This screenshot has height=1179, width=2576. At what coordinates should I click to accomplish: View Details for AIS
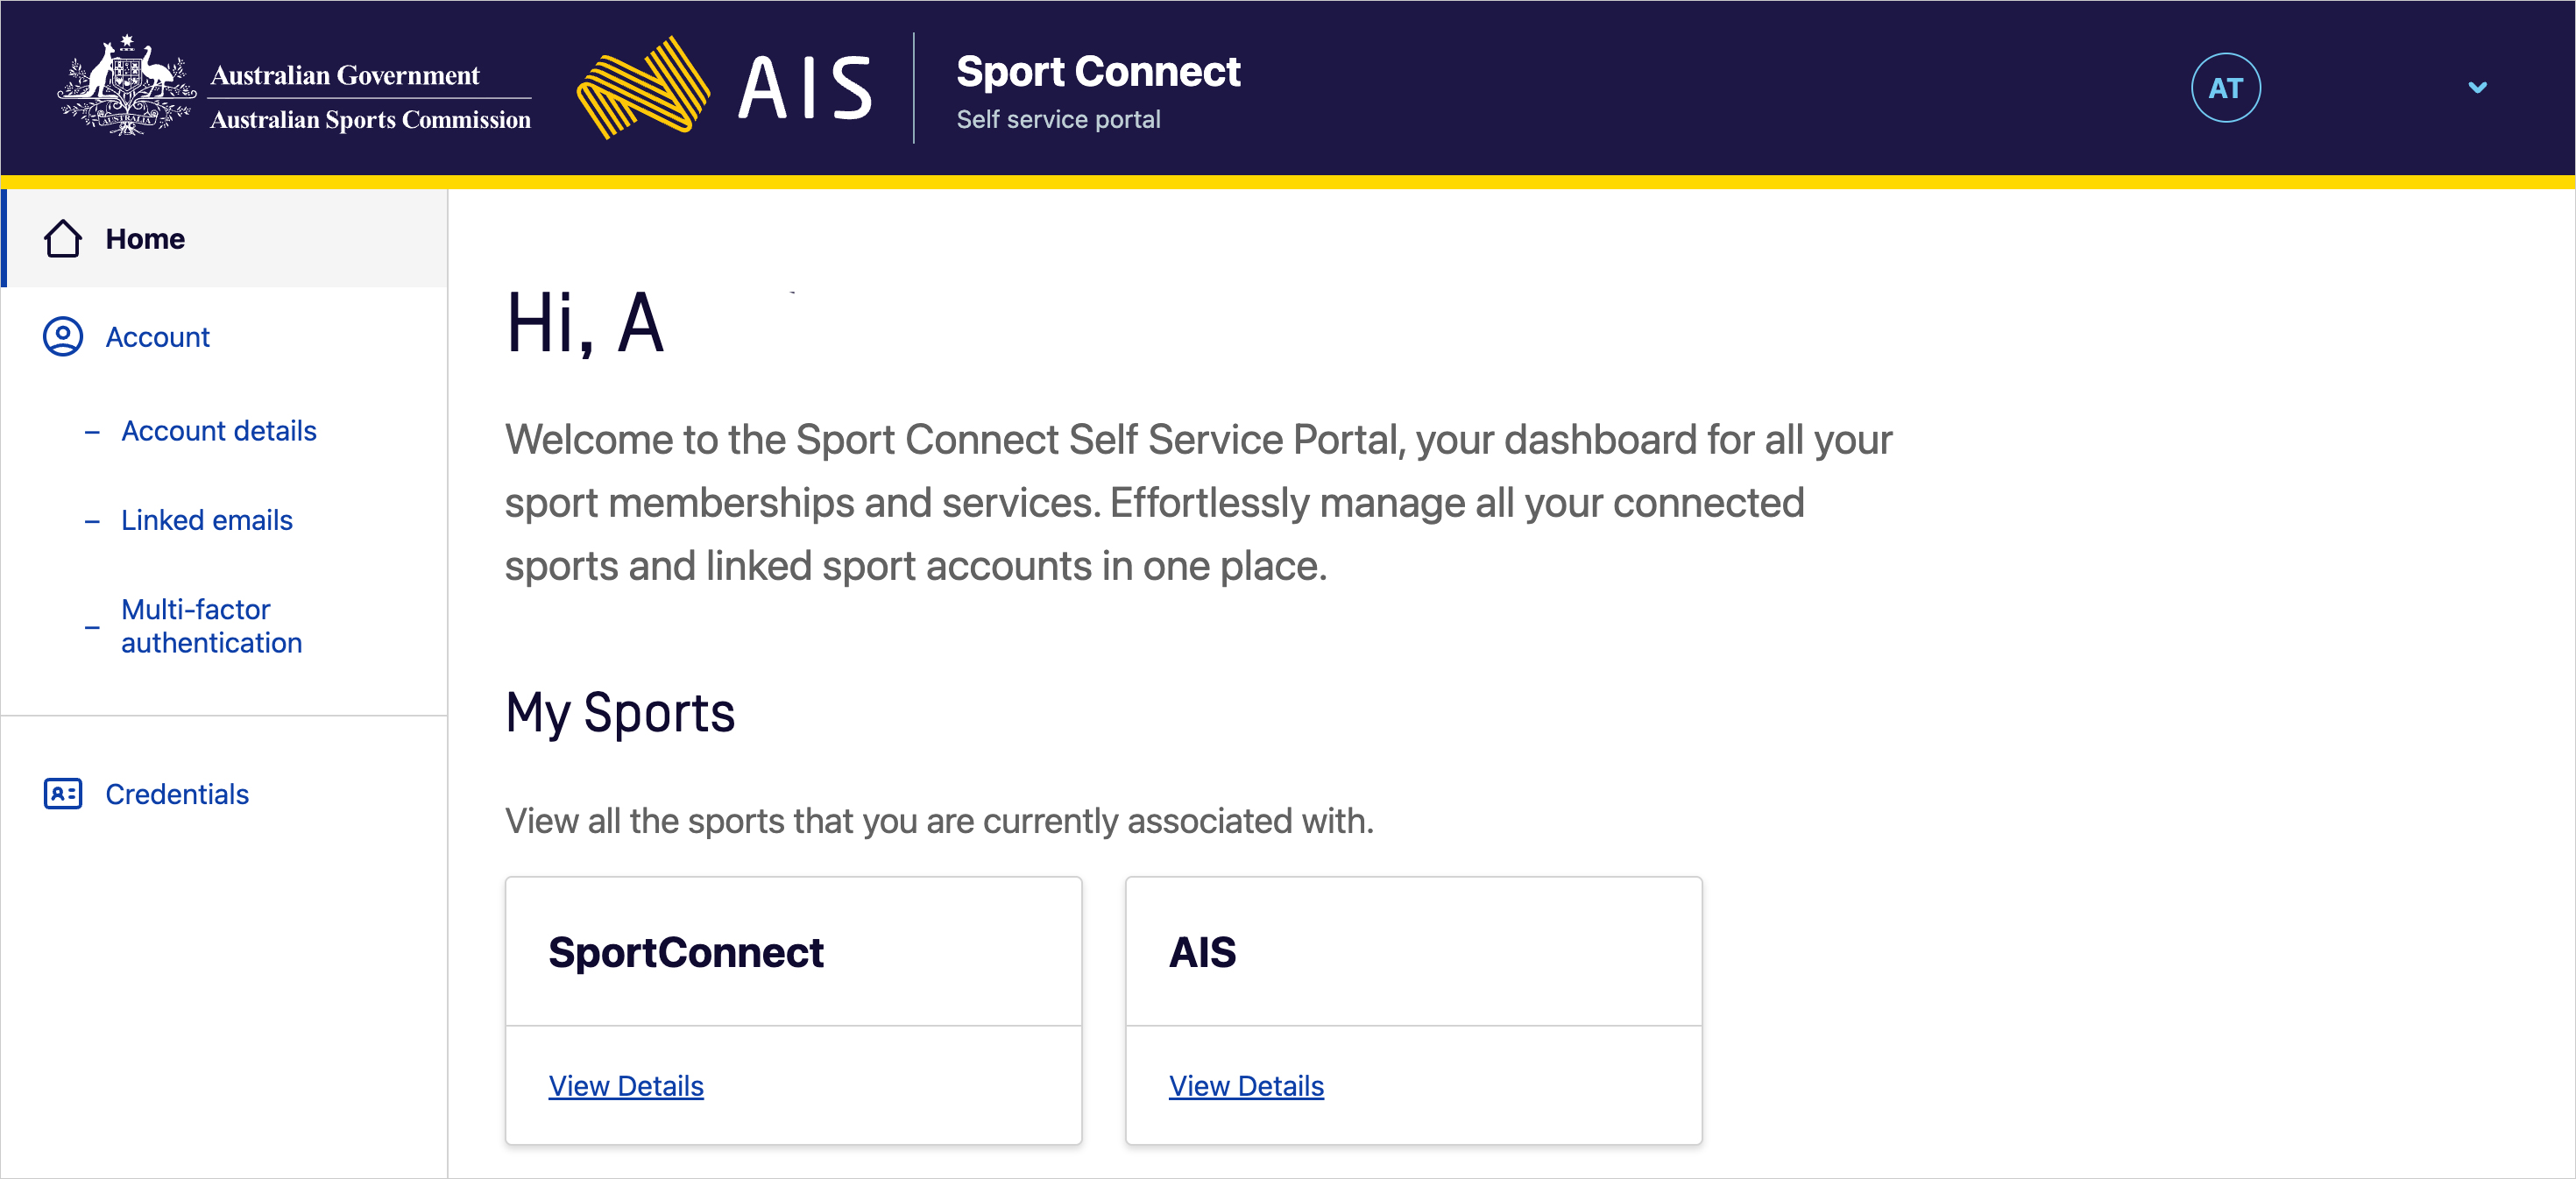click(x=1247, y=1086)
